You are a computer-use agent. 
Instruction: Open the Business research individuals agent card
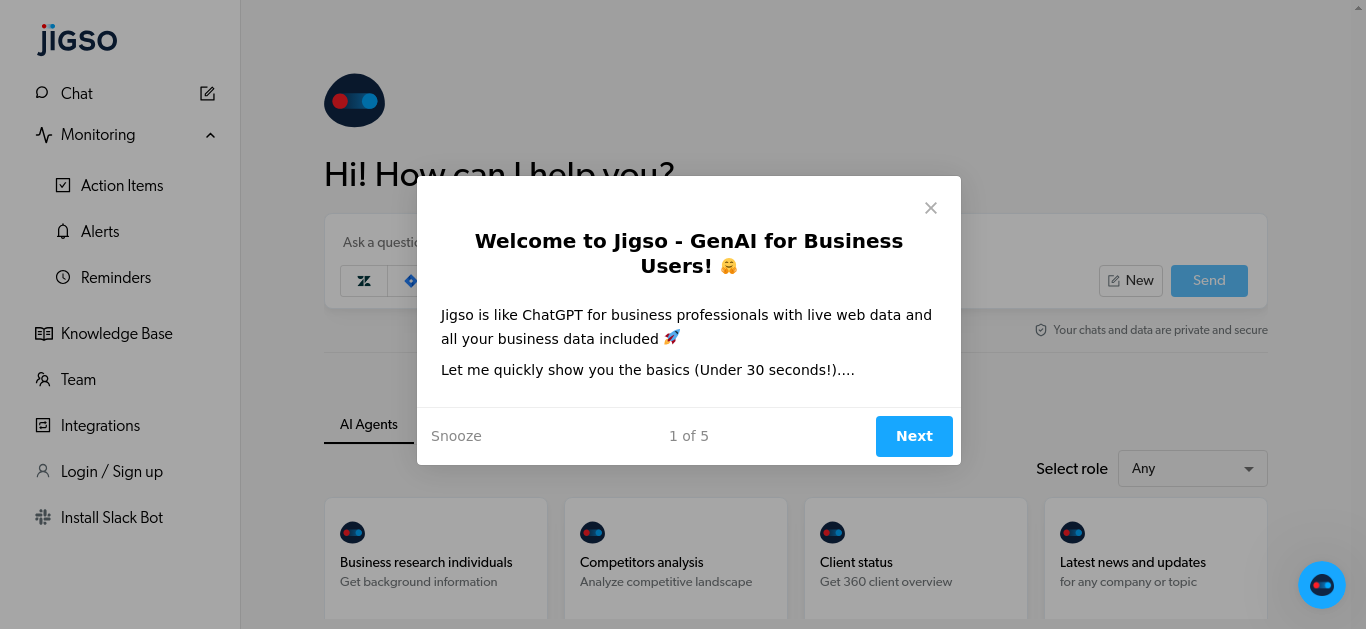(x=436, y=558)
